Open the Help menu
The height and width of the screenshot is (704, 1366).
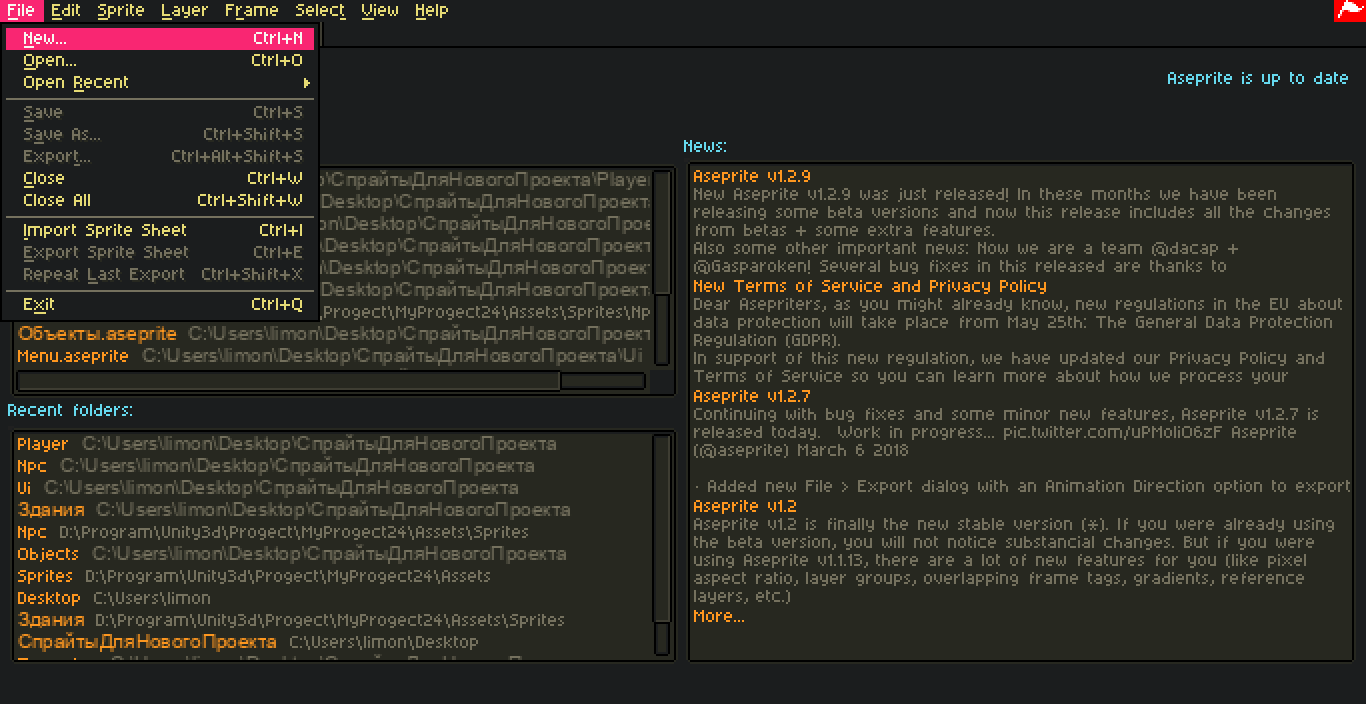click(431, 11)
